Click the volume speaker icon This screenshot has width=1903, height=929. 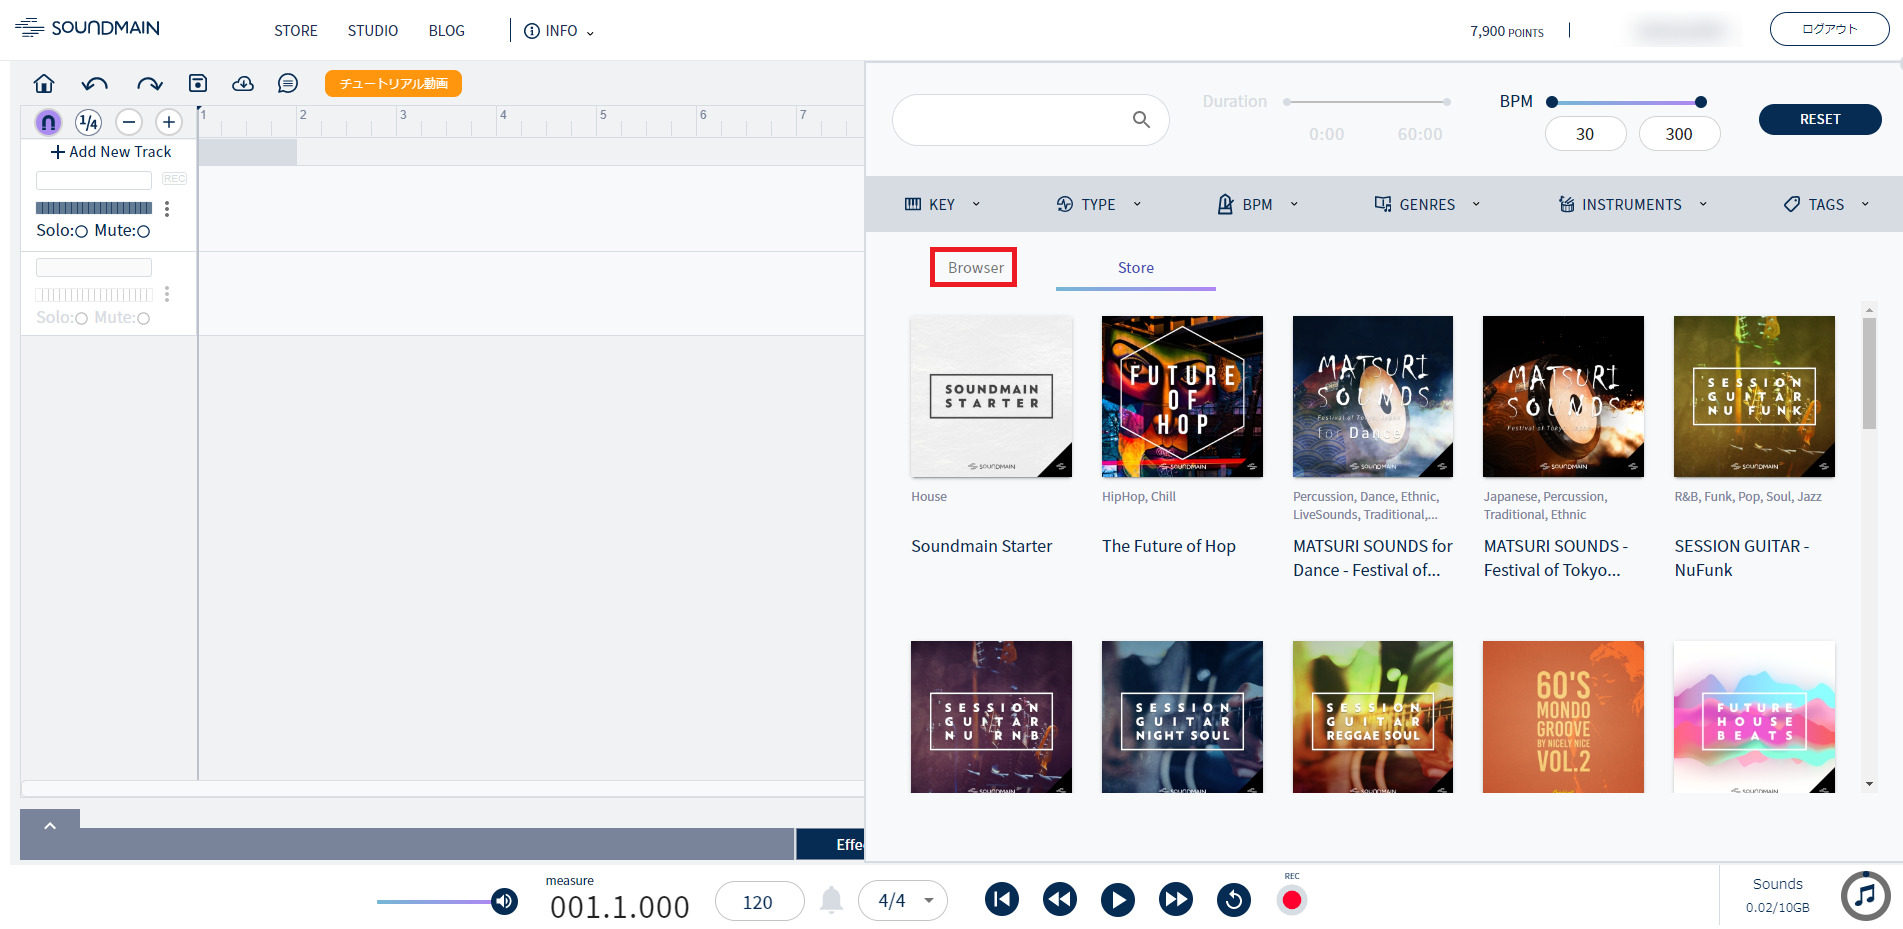[505, 902]
